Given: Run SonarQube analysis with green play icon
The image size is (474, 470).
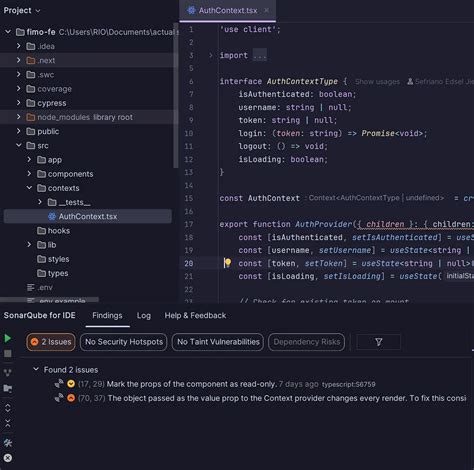Looking at the screenshot, I should tap(7, 338).
